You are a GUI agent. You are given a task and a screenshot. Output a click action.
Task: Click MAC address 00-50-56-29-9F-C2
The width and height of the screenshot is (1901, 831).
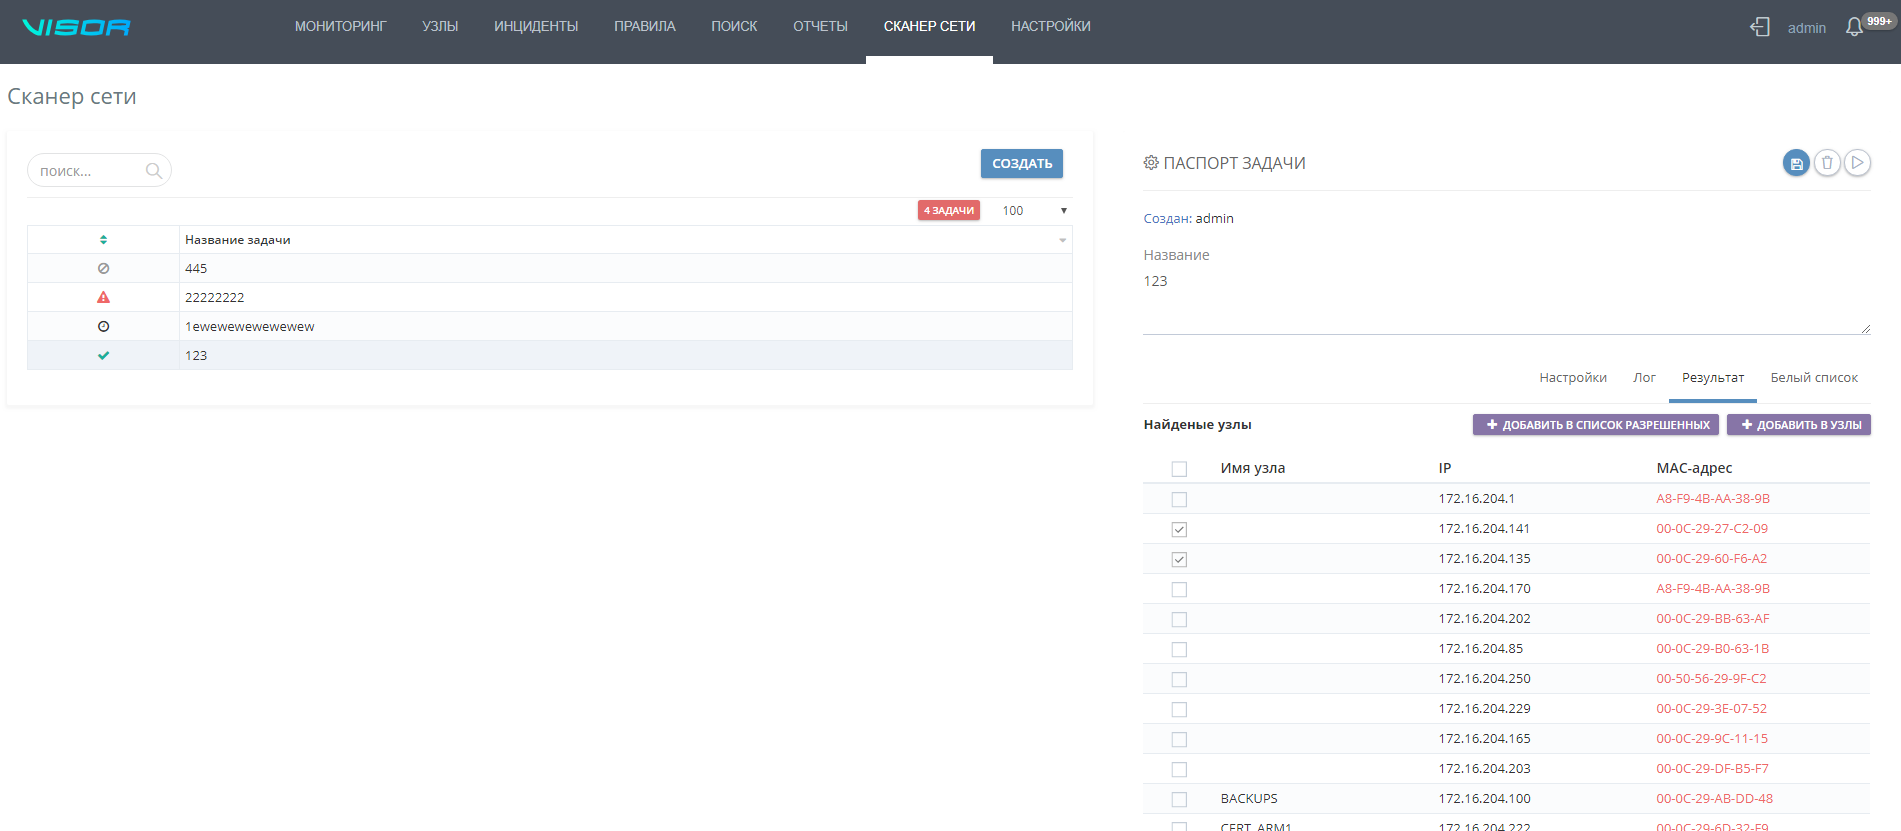coord(1711,679)
